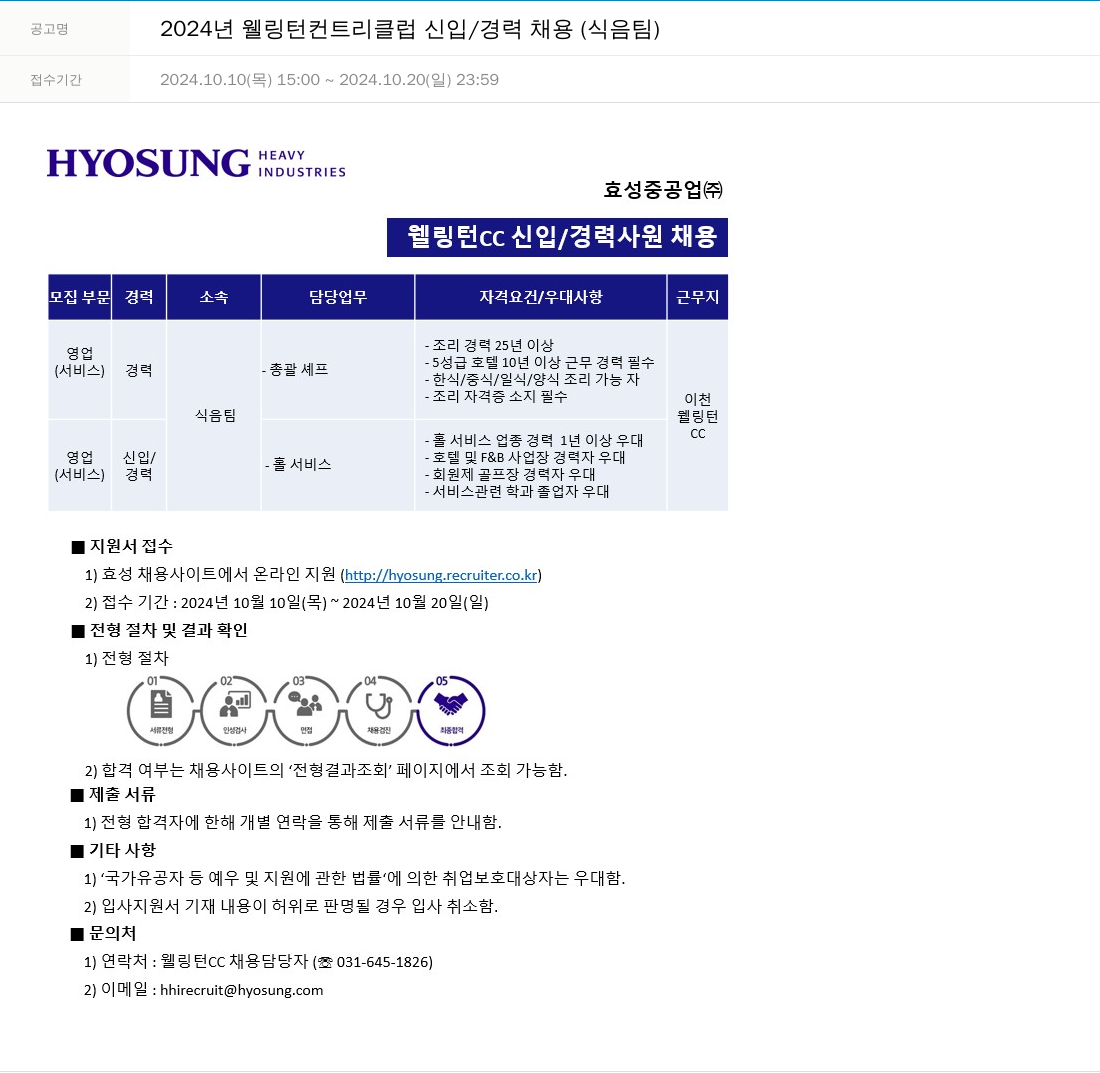The width and height of the screenshot is (1100, 1073).
Task: Click the line 호텔 및 F&B 사업장 경력자 우대
Action: [x=525, y=457]
